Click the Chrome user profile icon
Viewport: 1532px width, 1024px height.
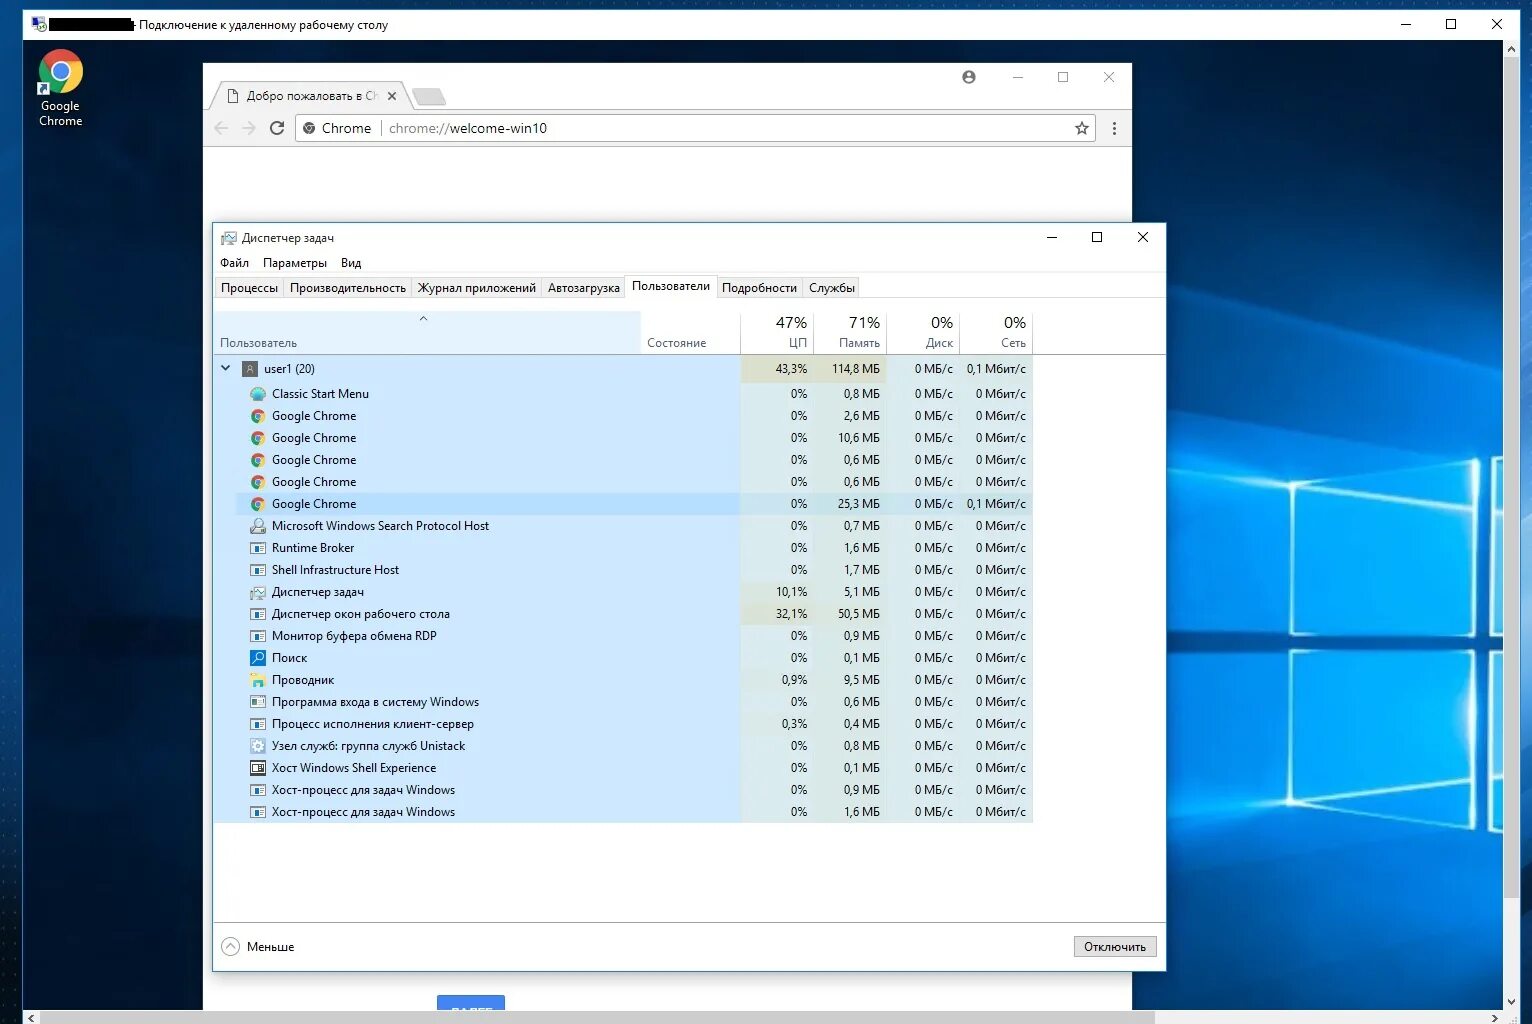pyautogui.click(x=968, y=77)
